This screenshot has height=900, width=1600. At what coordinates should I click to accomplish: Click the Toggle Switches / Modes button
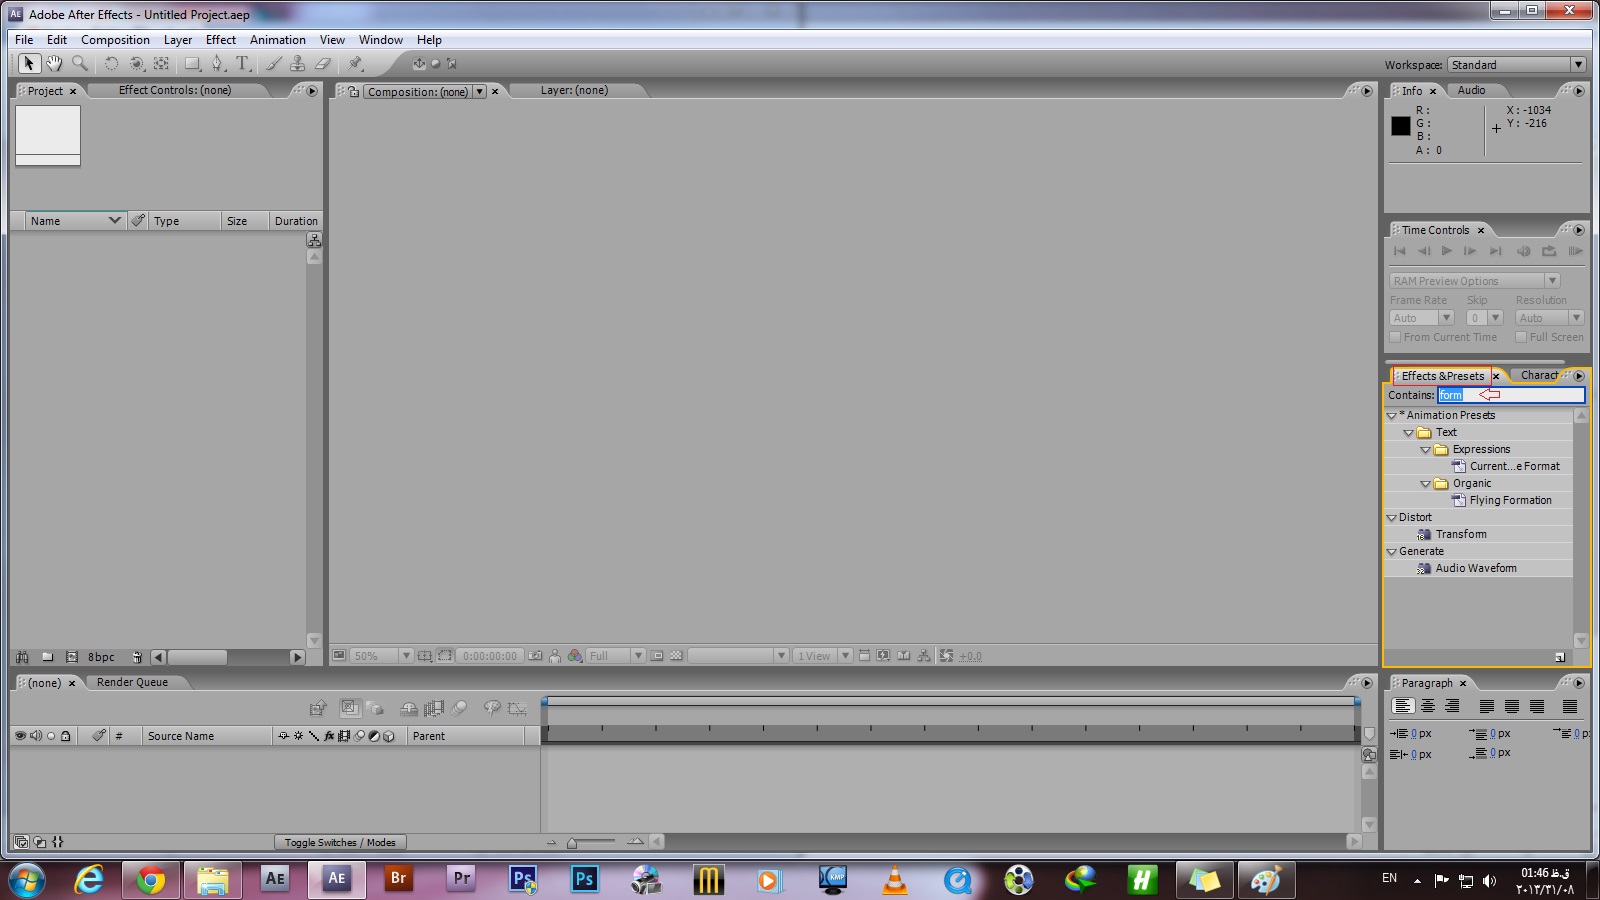click(340, 842)
